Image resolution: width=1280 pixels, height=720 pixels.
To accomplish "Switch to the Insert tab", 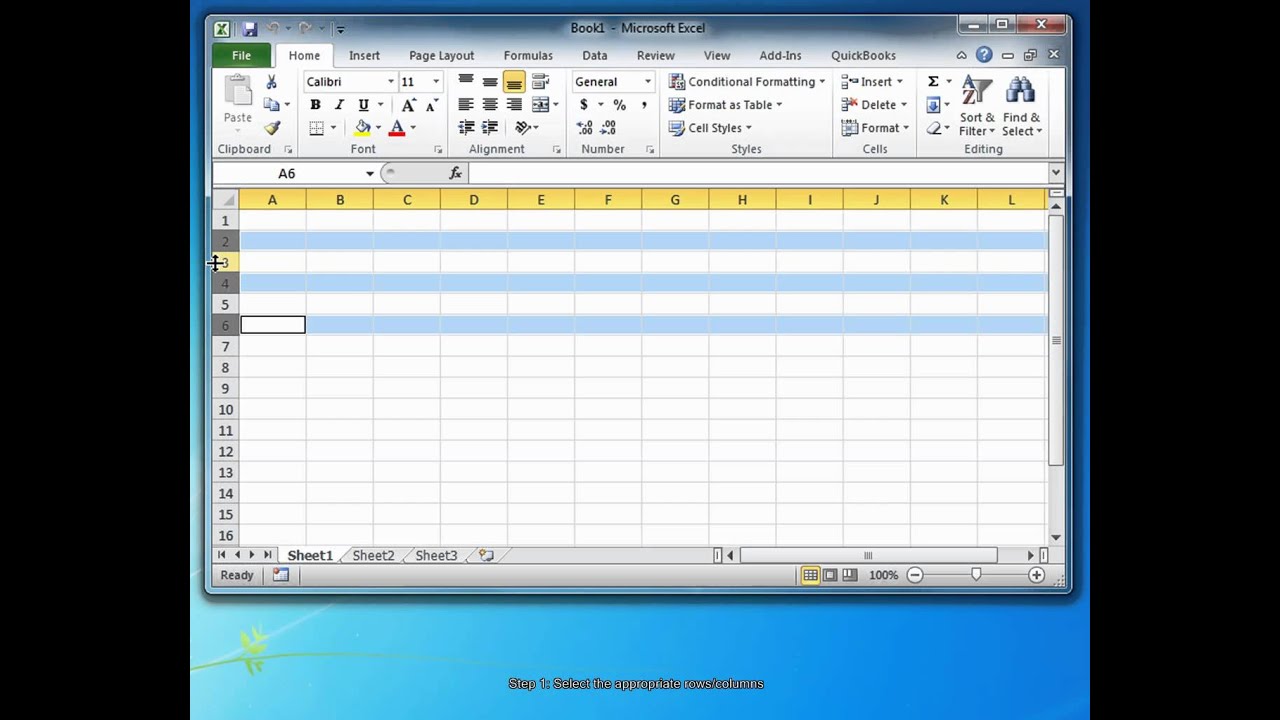I will point(364,56).
